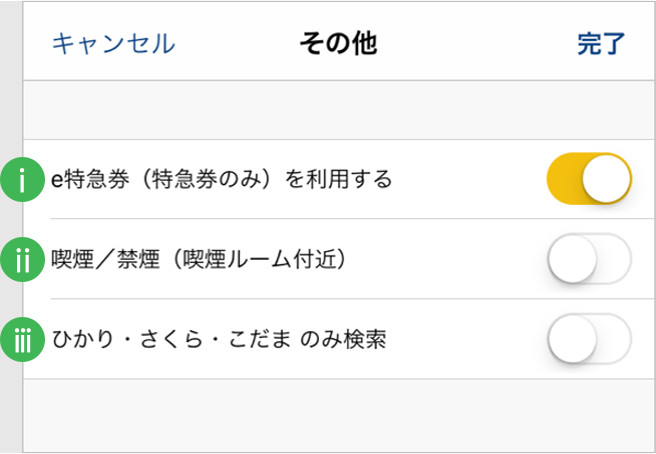This screenshot has width=656, height=454.
Task: Click the empty right half of the のみ検索 switch track
Action: click(x=614, y=339)
